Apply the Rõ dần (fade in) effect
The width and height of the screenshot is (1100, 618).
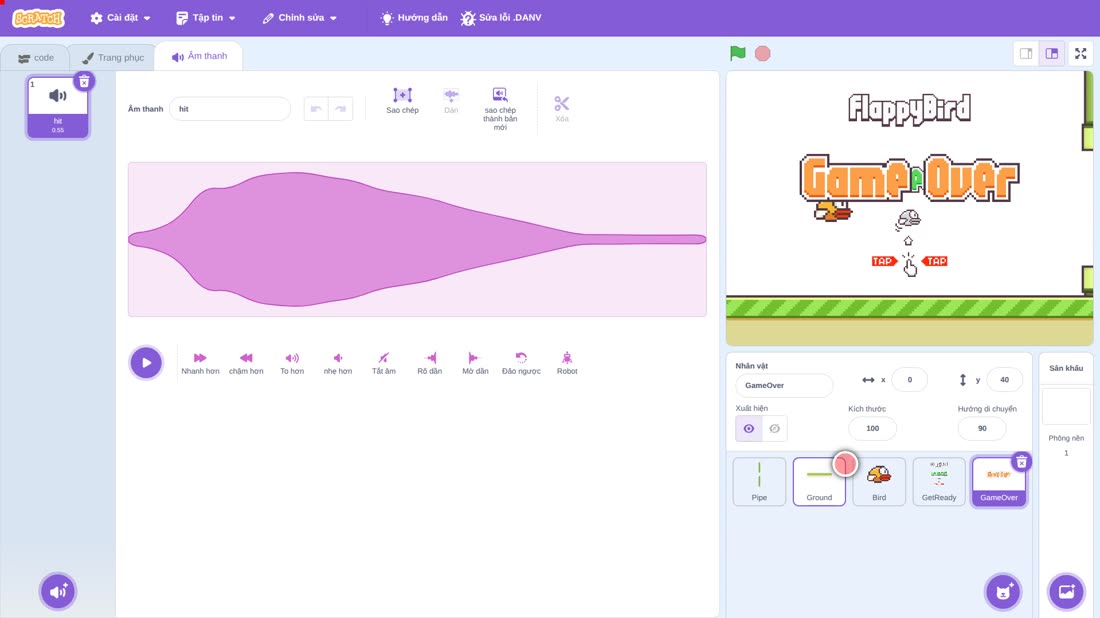coord(429,363)
